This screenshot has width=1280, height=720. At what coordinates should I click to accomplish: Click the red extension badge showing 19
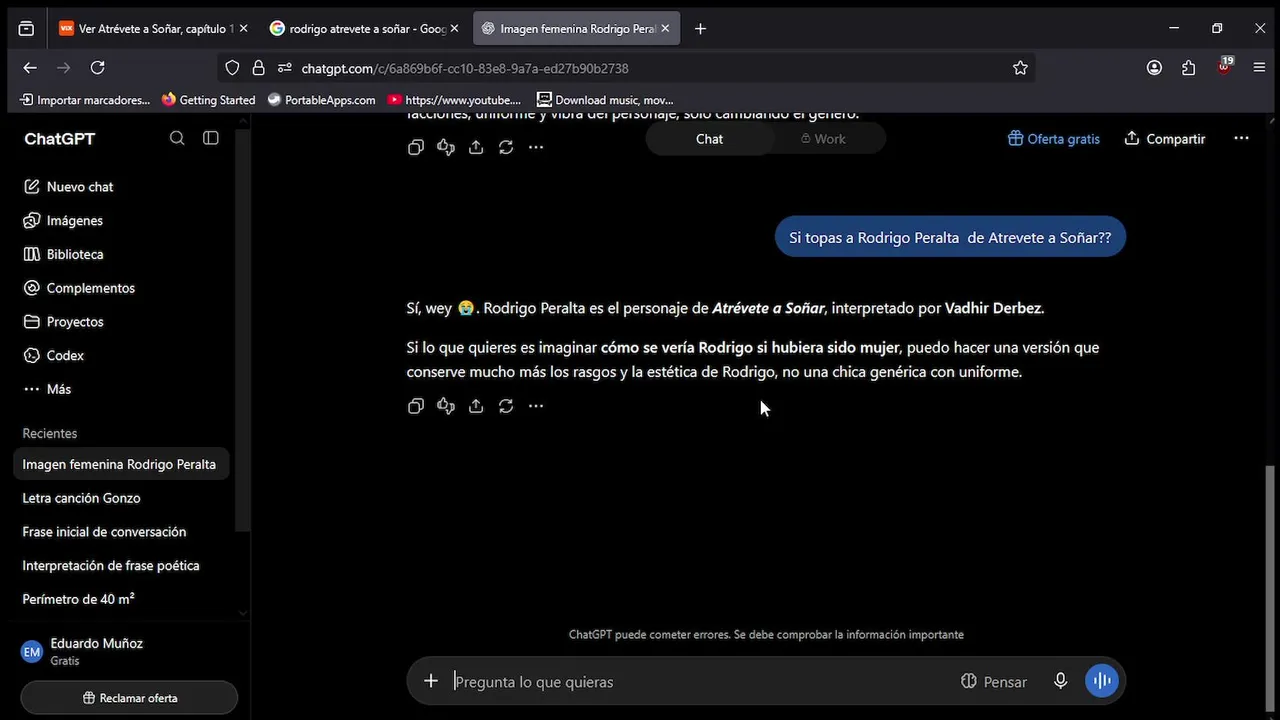(x=1224, y=67)
